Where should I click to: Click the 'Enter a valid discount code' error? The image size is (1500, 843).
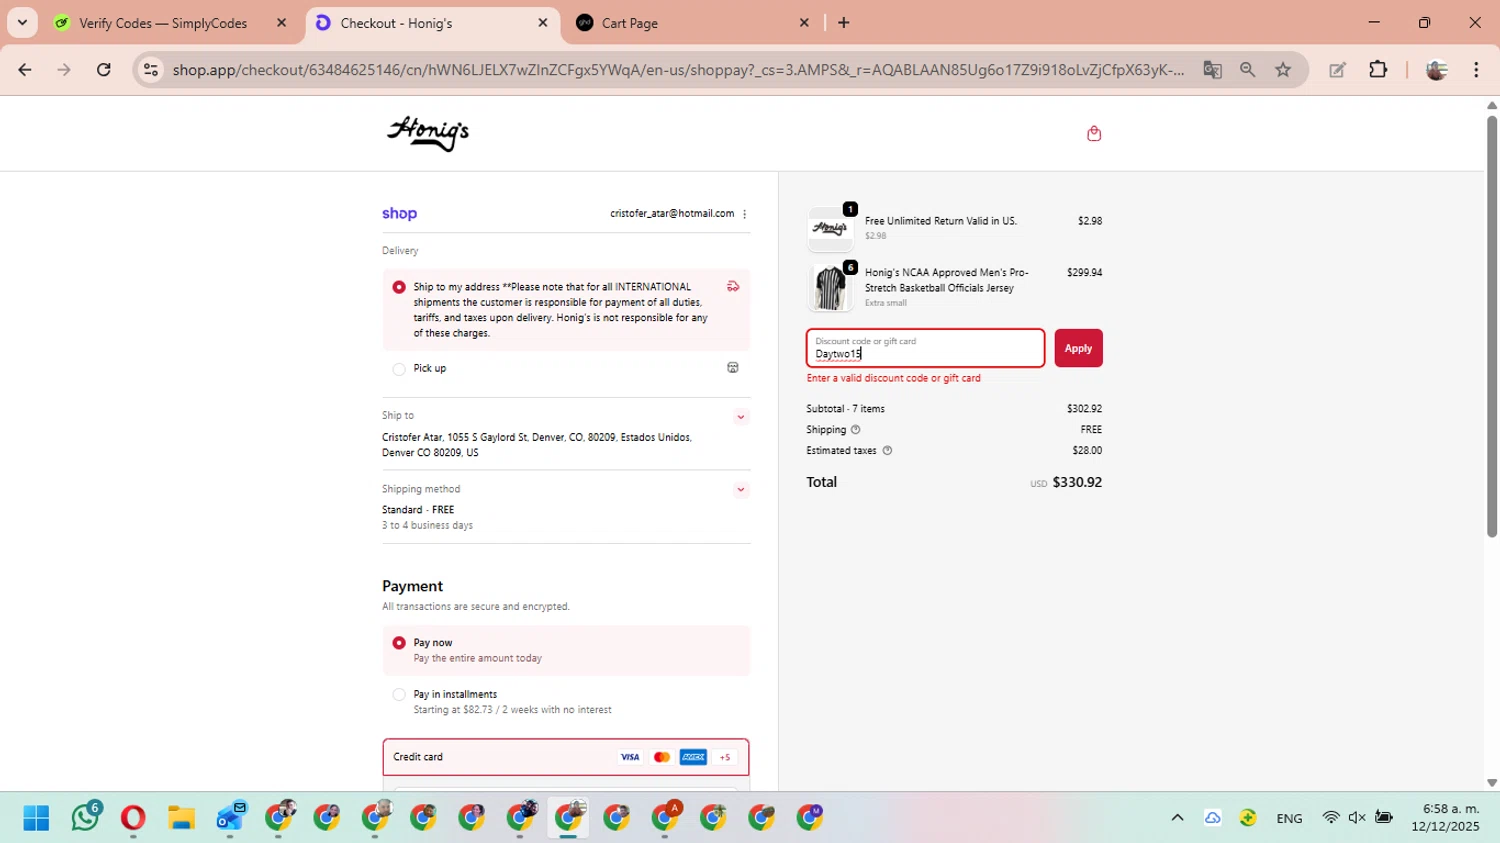pos(894,379)
